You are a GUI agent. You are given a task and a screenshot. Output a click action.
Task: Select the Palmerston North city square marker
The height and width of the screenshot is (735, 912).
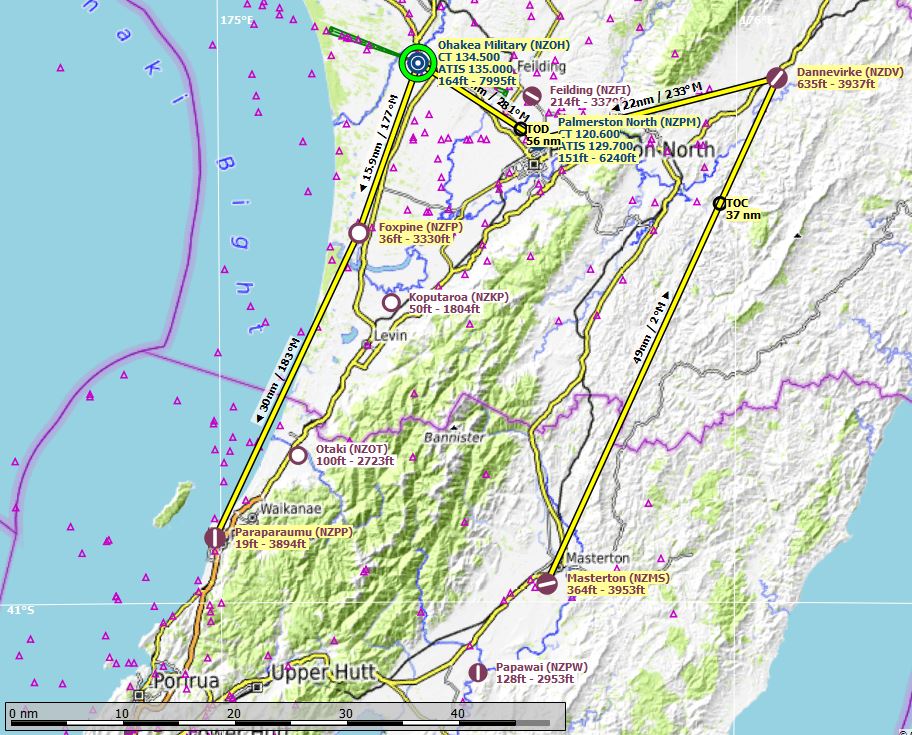[x=534, y=165]
